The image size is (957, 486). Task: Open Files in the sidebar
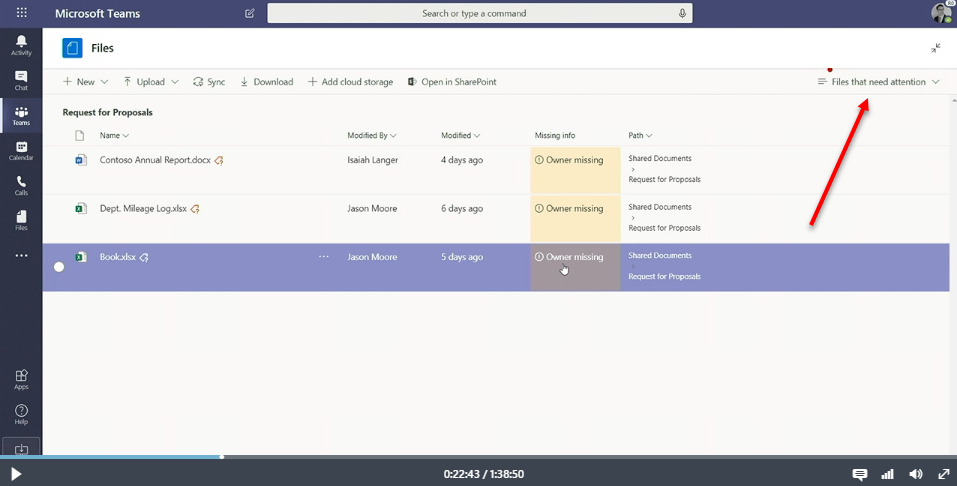click(x=21, y=220)
